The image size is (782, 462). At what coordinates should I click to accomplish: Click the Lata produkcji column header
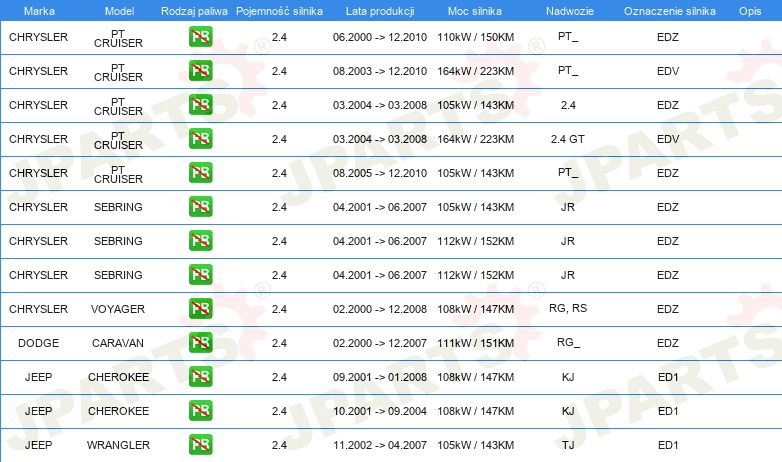[380, 11]
